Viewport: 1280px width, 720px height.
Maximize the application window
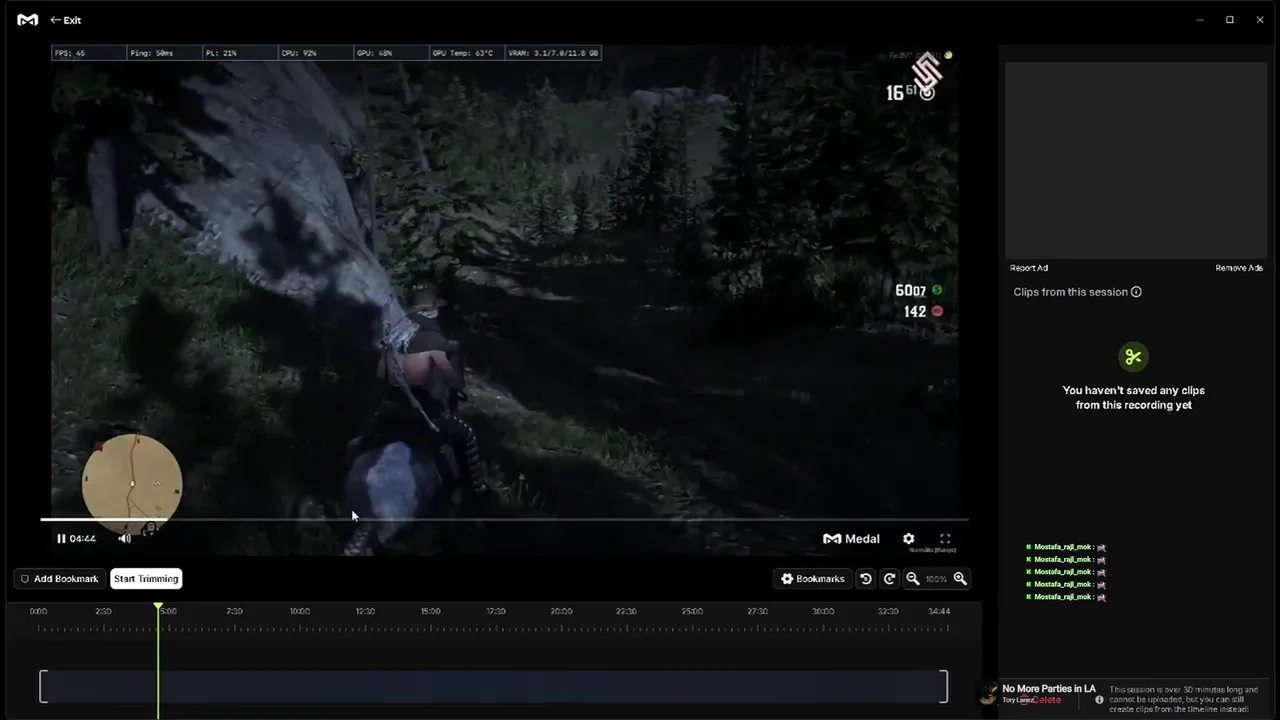click(x=1230, y=20)
